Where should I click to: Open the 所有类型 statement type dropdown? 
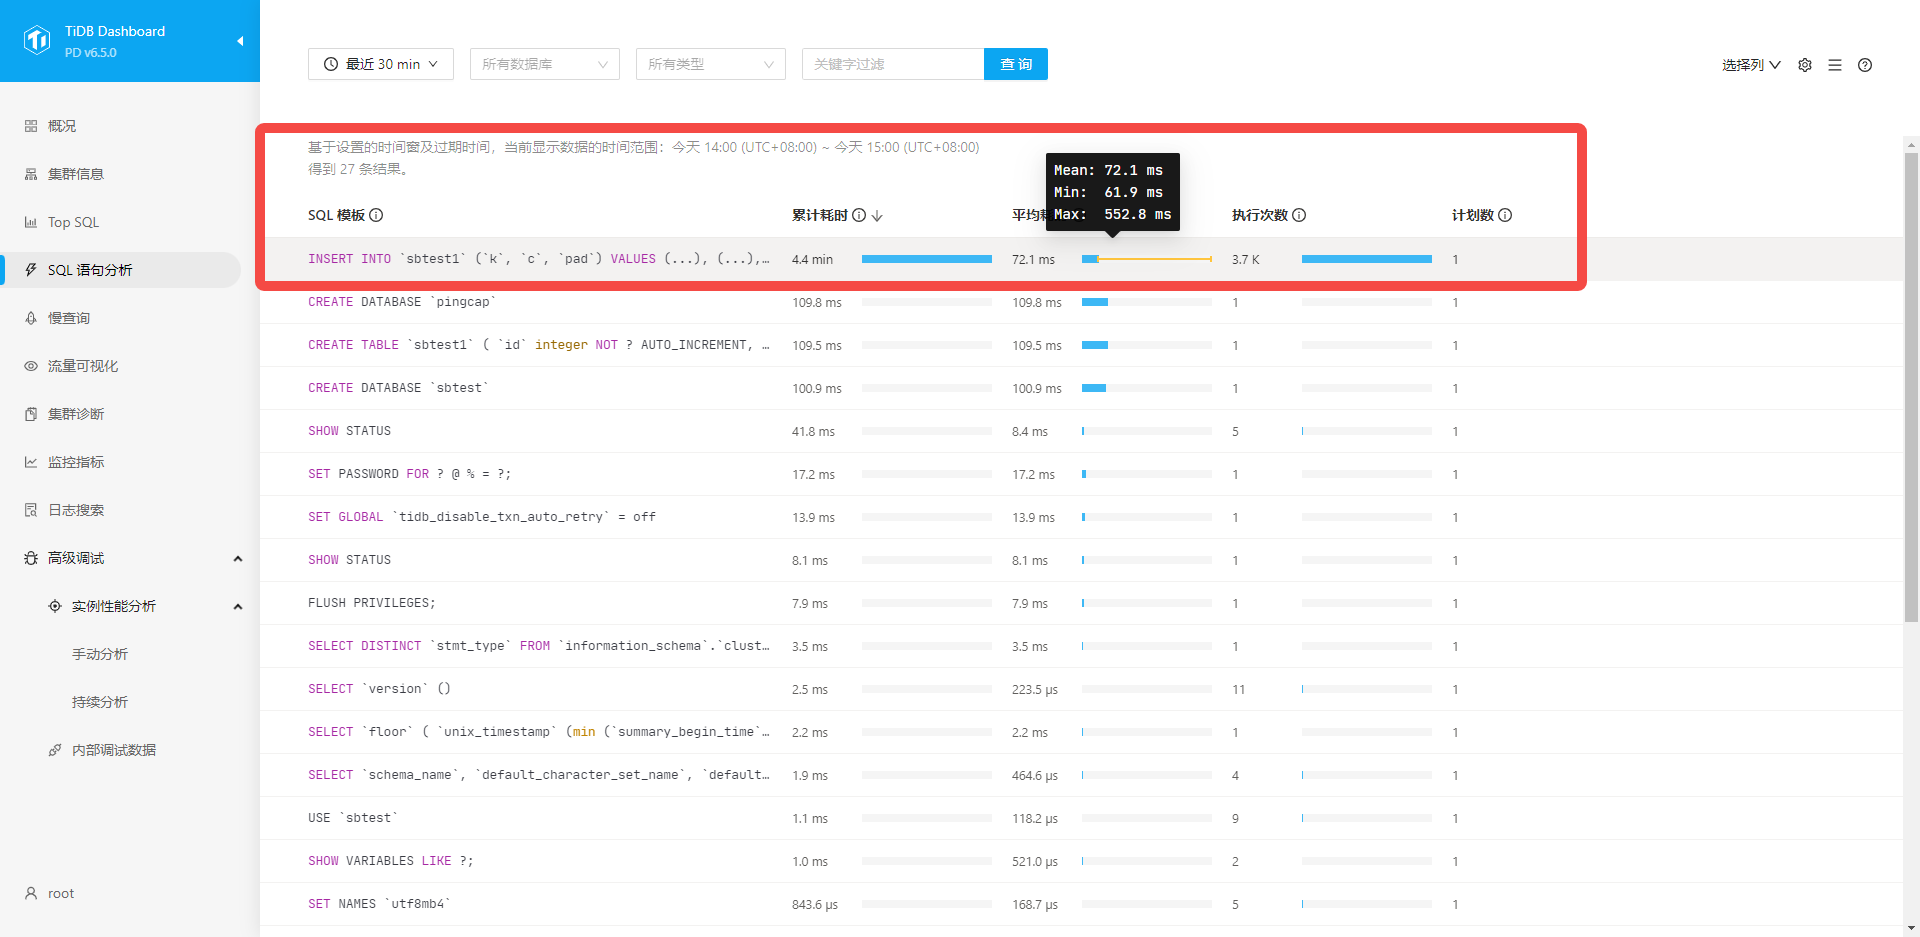point(711,64)
